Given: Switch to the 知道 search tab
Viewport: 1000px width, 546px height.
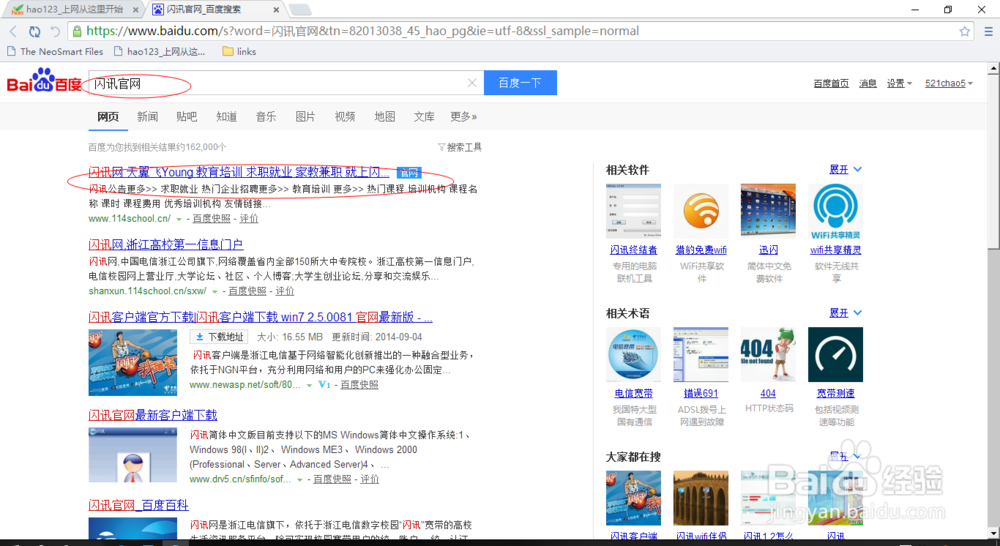Looking at the screenshot, I should coord(226,117).
